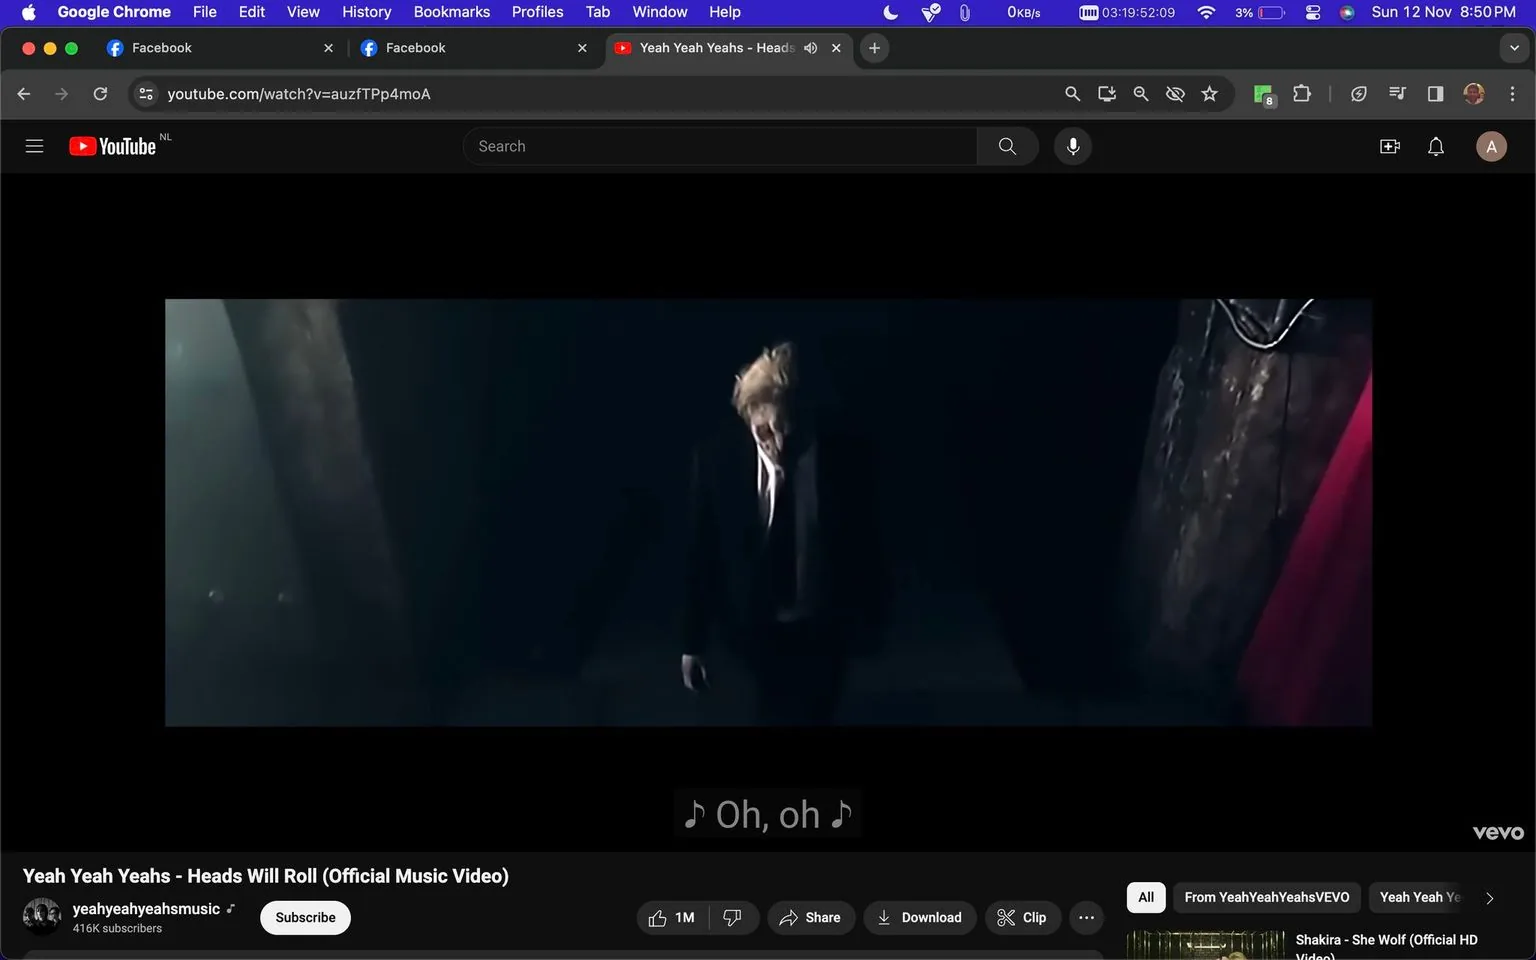Bookmark this page with the star icon
The width and height of the screenshot is (1536, 960).
[1209, 93]
